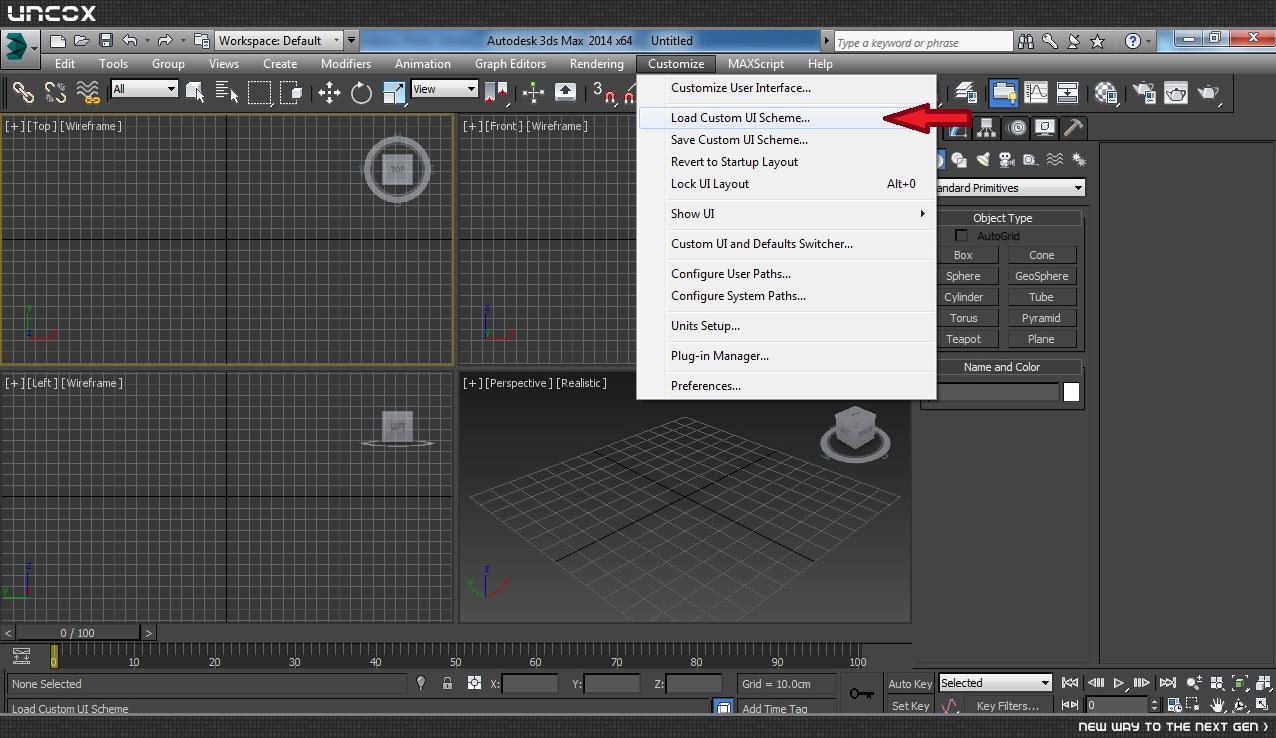Switch to the Utilities hammer tab
Image resolution: width=1276 pixels, height=738 pixels.
(1073, 128)
